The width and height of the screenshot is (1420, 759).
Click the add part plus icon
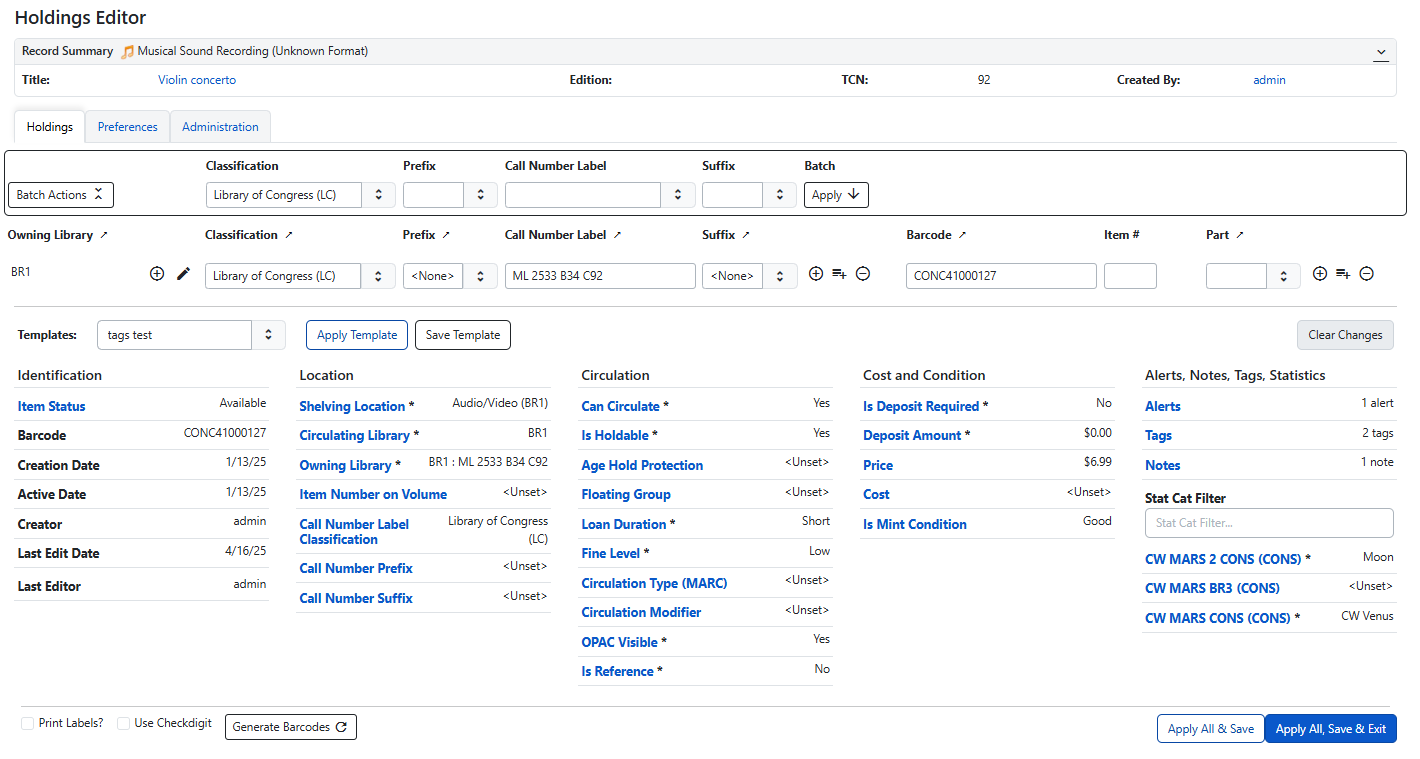tap(1319, 273)
